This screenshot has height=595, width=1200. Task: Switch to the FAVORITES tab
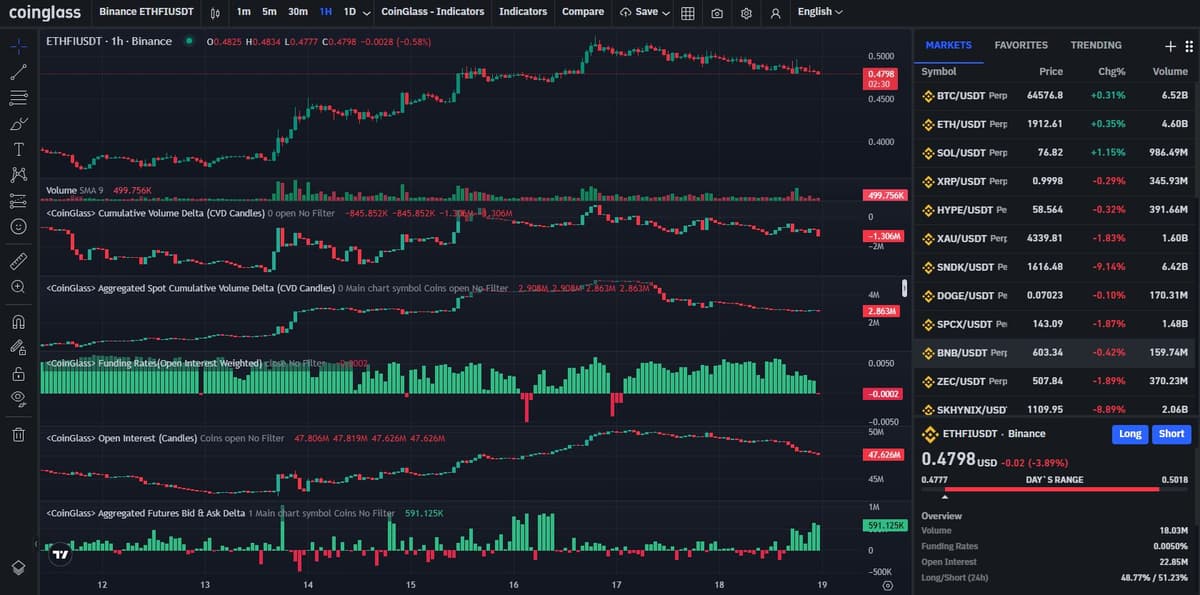coord(1021,45)
